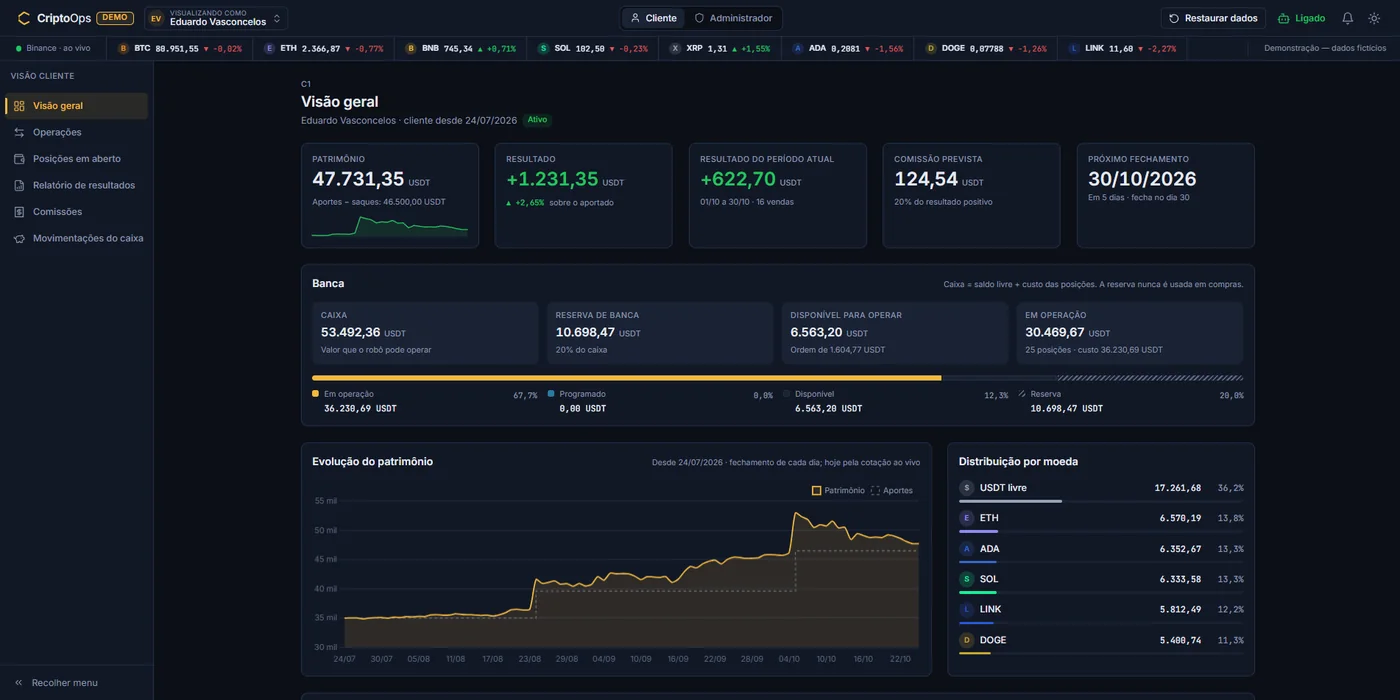Toggle light/dark theme with sun icon

(1374, 18)
